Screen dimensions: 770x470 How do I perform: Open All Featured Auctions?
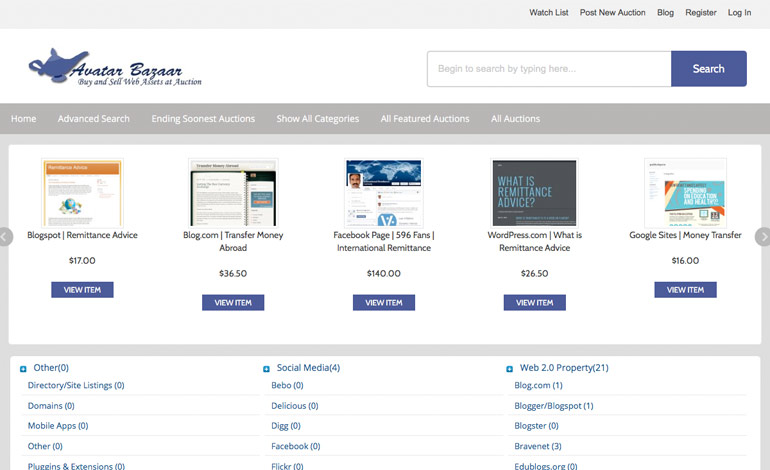(x=425, y=119)
